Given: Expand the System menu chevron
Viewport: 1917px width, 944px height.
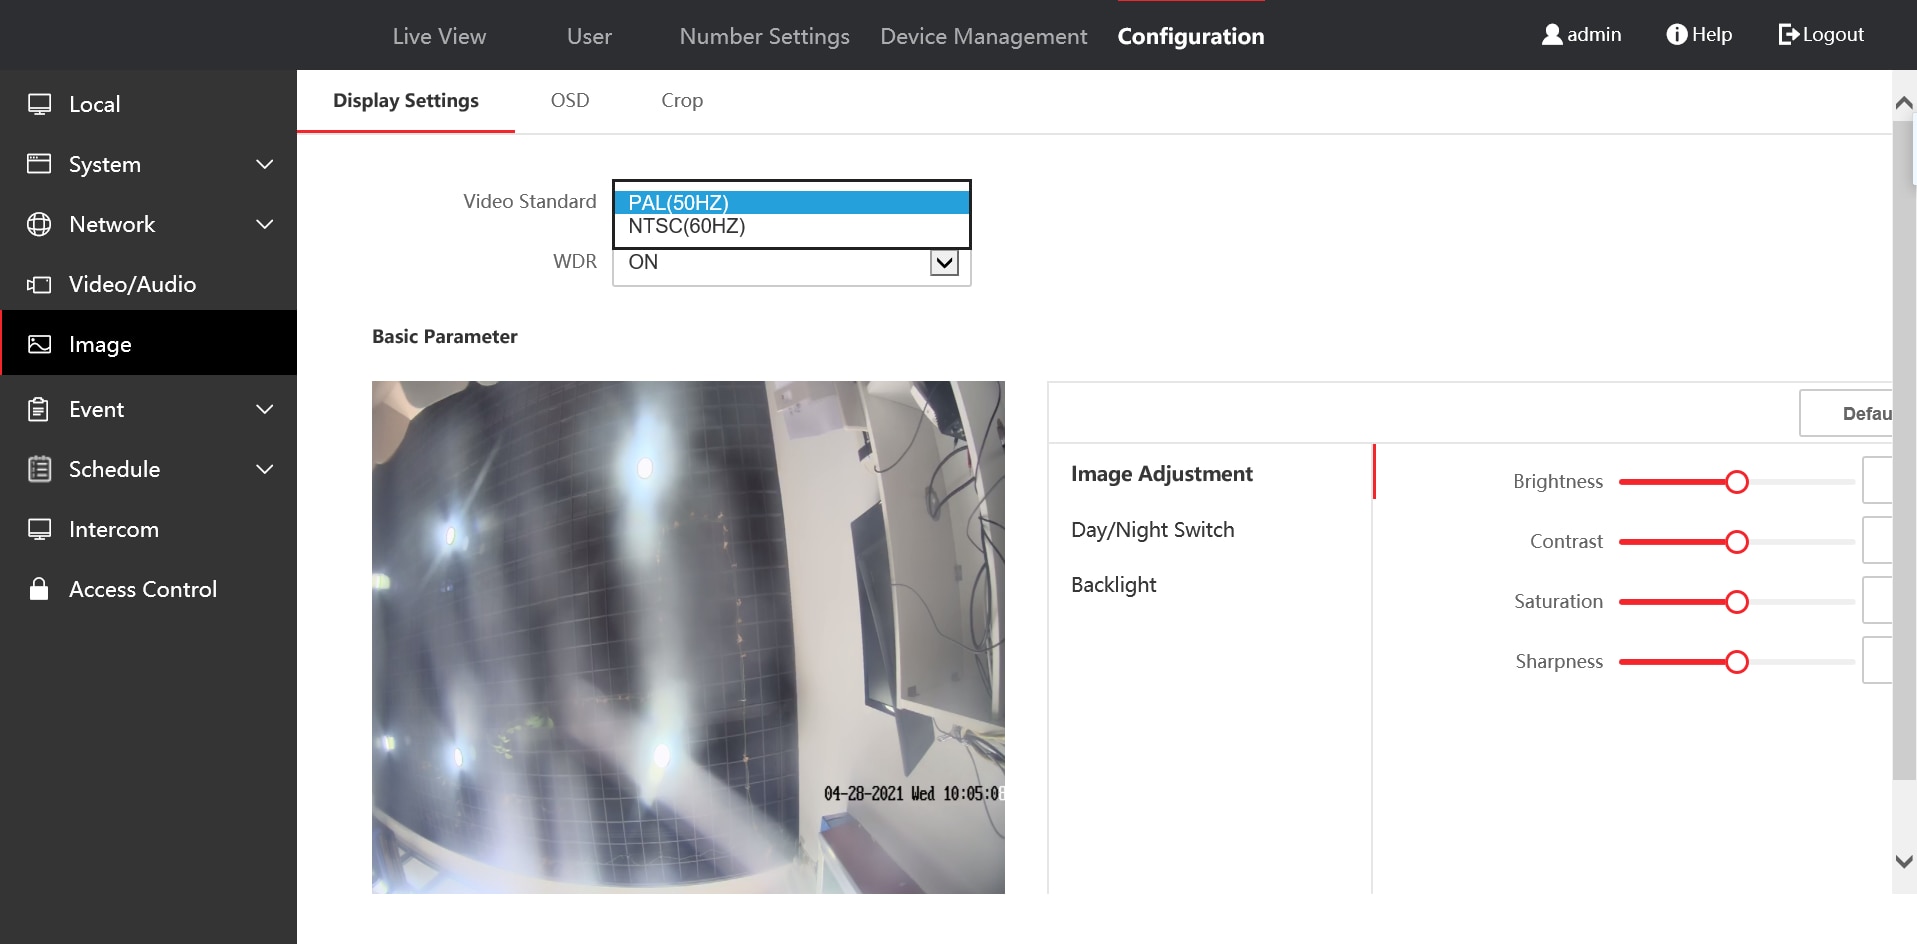Looking at the screenshot, I should [265, 164].
